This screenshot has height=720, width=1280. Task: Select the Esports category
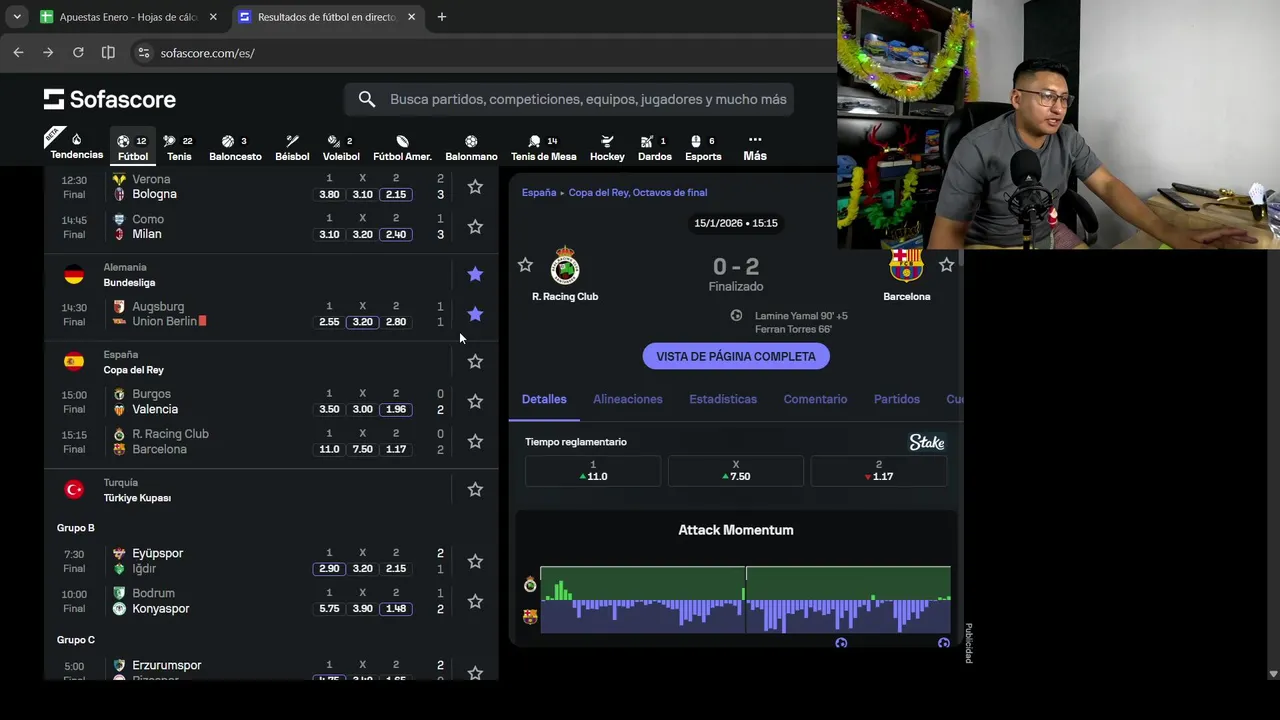(703, 148)
